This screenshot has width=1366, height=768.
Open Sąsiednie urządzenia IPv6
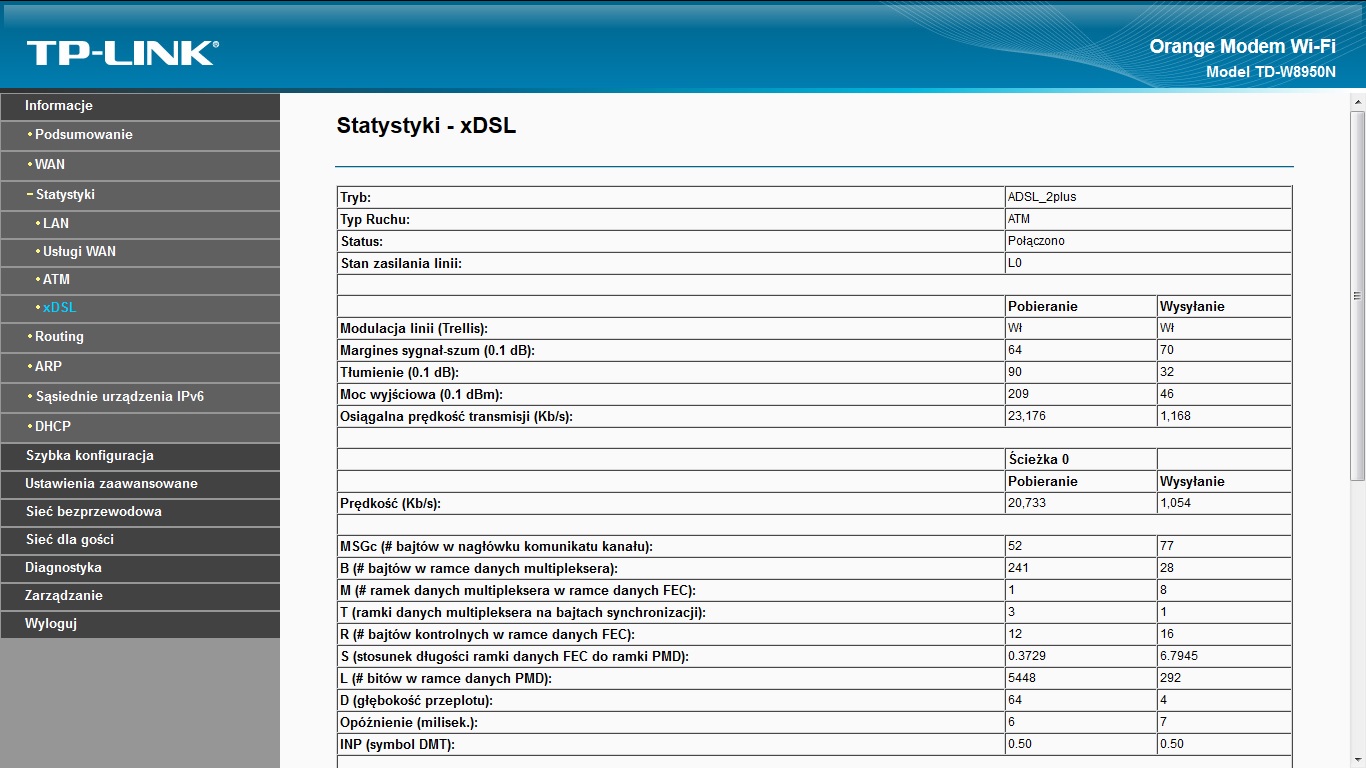pos(140,397)
